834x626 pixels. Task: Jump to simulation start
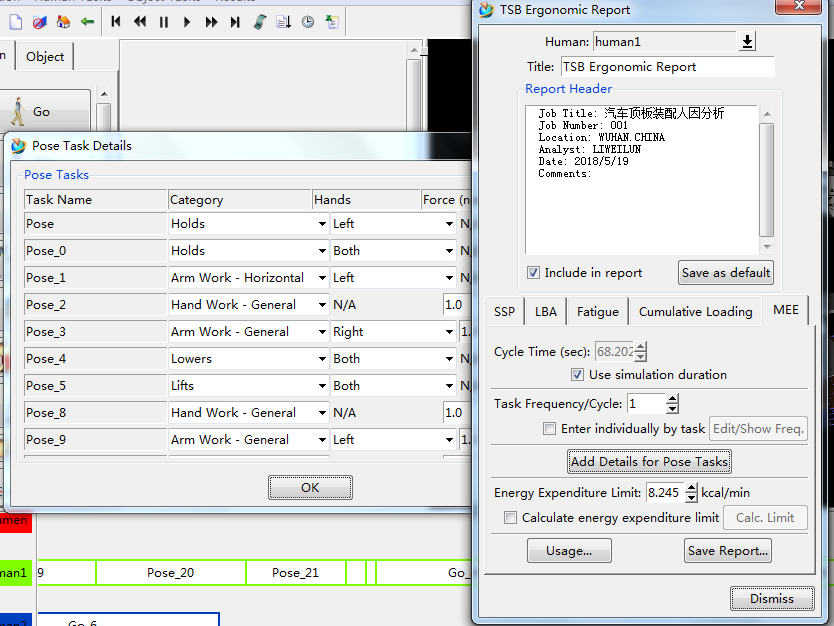pyautogui.click(x=117, y=22)
